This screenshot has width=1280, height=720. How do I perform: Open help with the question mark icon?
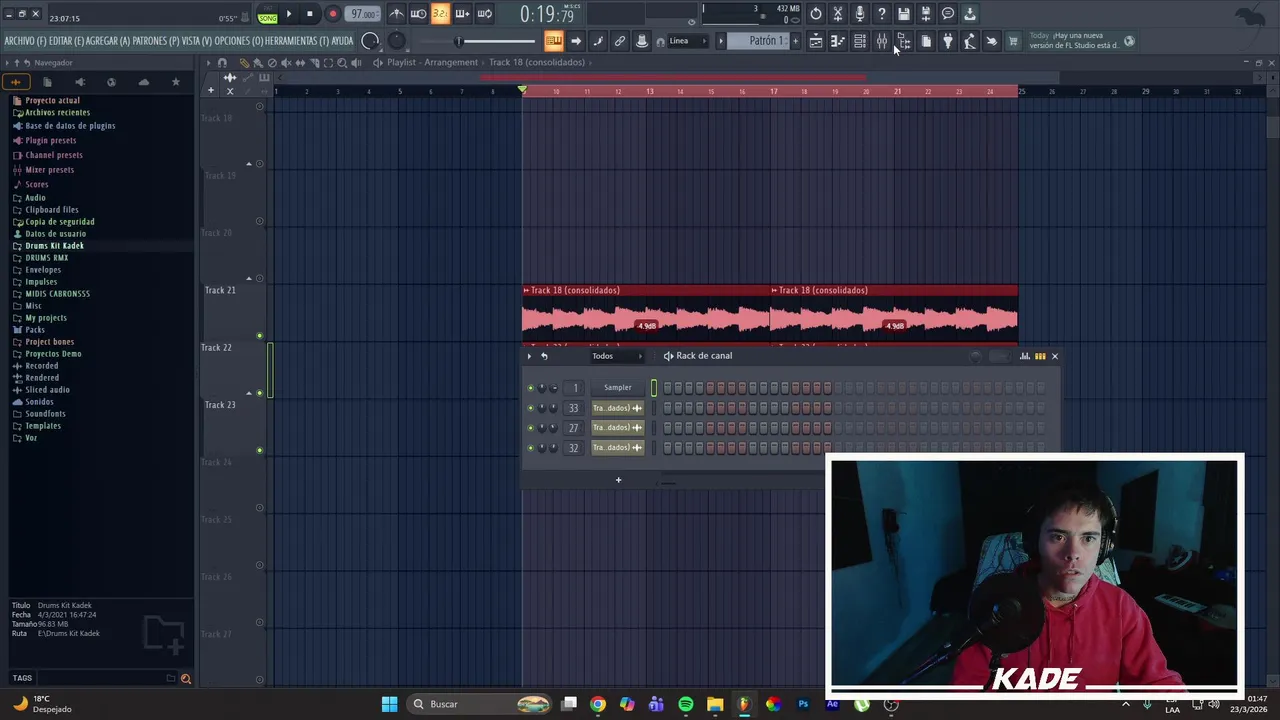tap(882, 14)
